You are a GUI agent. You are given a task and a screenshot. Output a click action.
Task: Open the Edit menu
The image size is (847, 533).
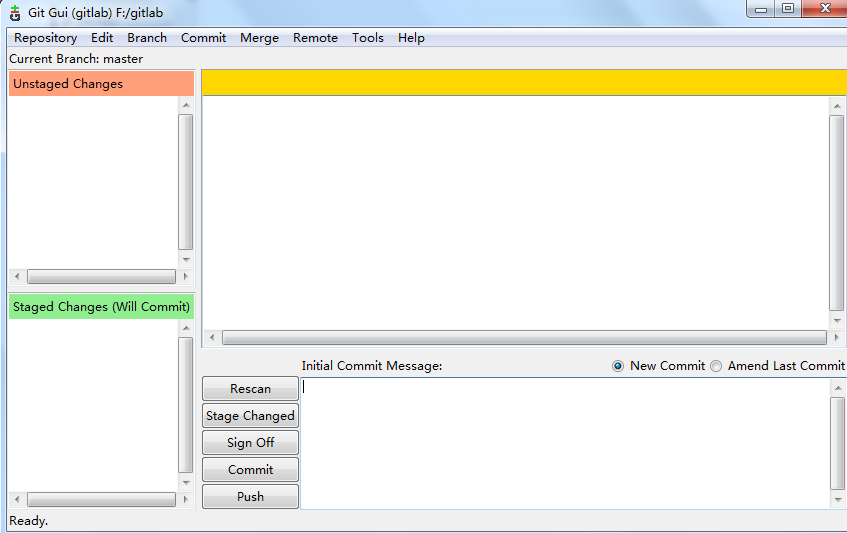(x=102, y=38)
